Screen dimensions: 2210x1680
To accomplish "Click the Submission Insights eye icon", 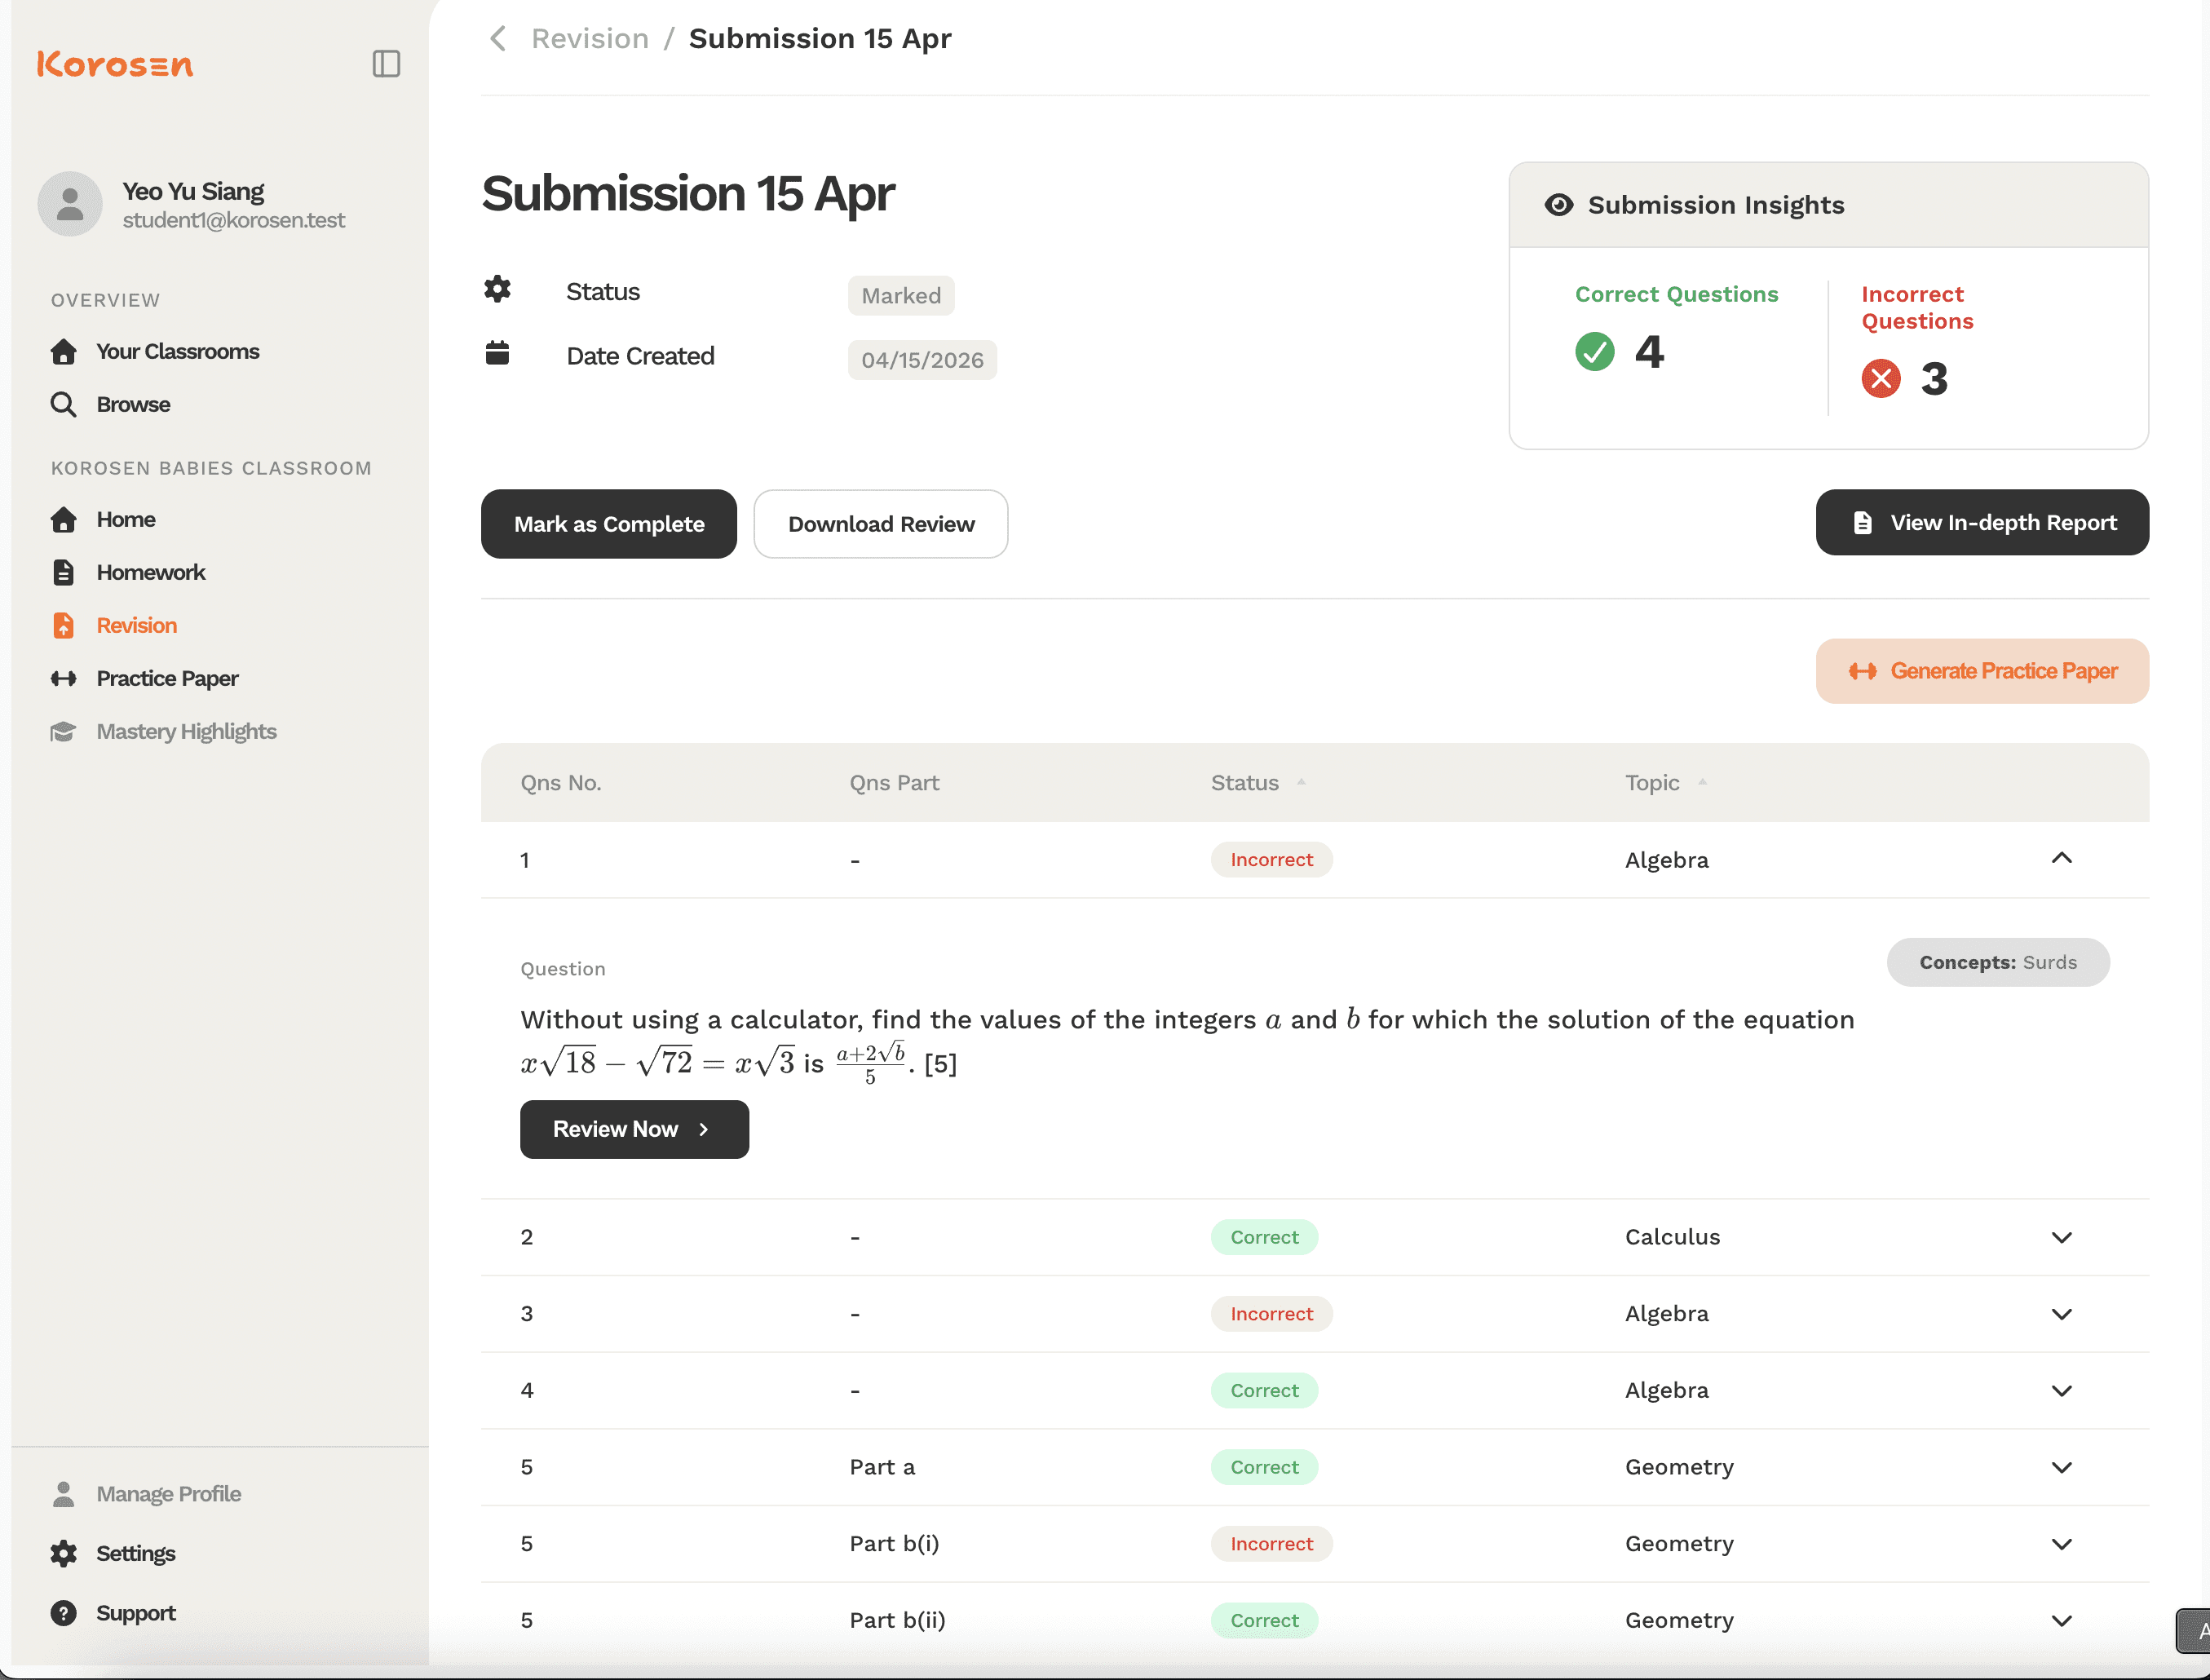I will (x=1559, y=204).
